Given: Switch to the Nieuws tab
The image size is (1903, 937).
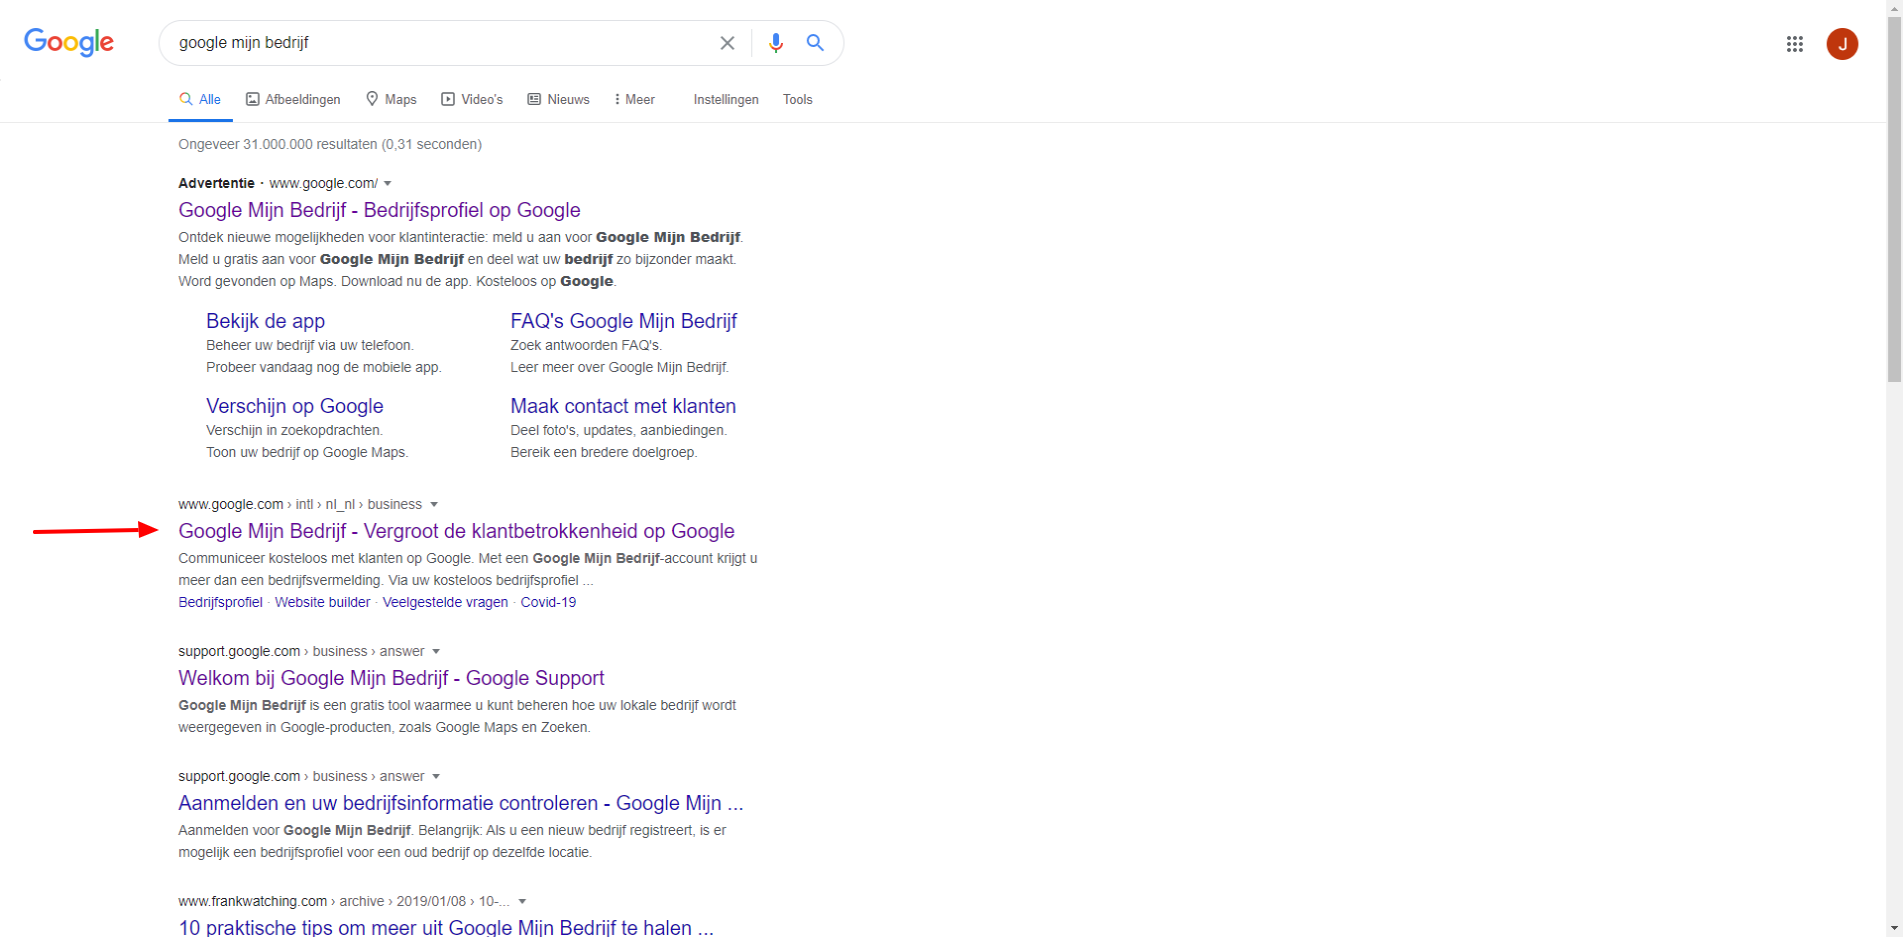Looking at the screenshot, I should 558,99.
